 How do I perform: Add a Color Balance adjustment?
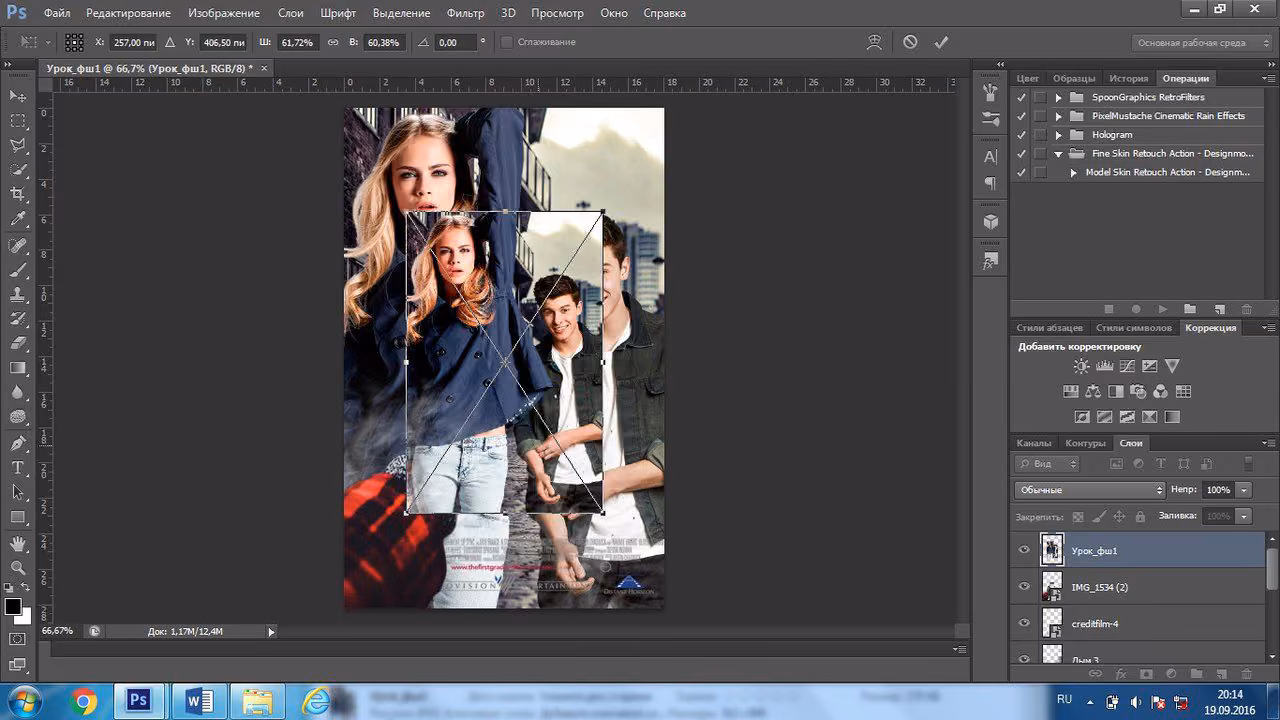(x=1093, y=392)
